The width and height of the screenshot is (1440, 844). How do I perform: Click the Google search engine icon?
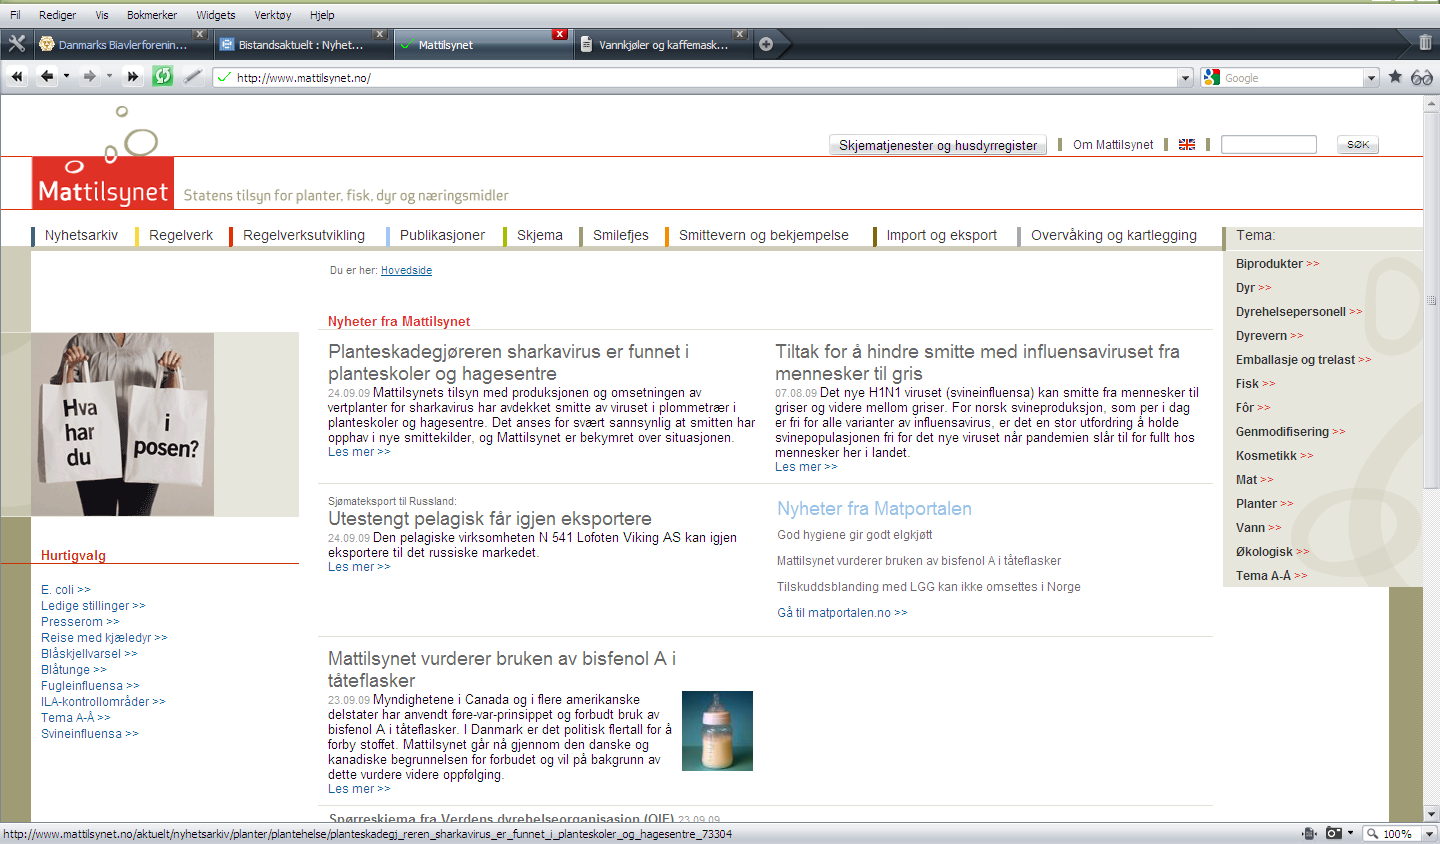1212,77
